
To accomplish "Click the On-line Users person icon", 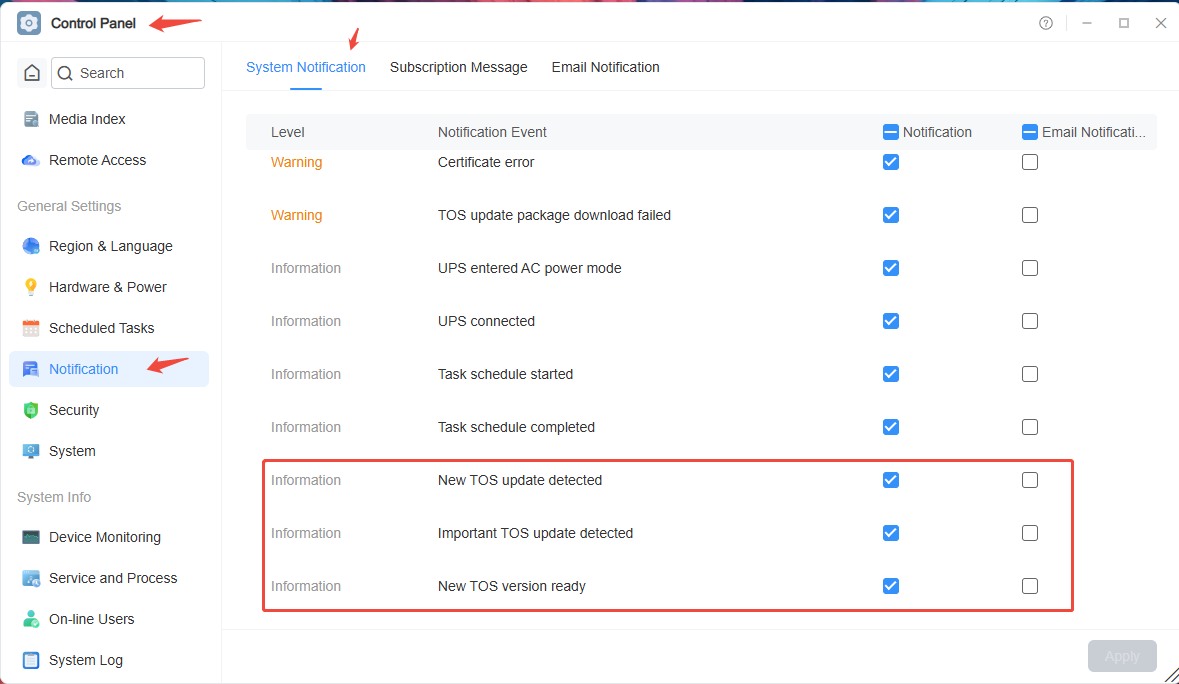I will coord(31,619).
